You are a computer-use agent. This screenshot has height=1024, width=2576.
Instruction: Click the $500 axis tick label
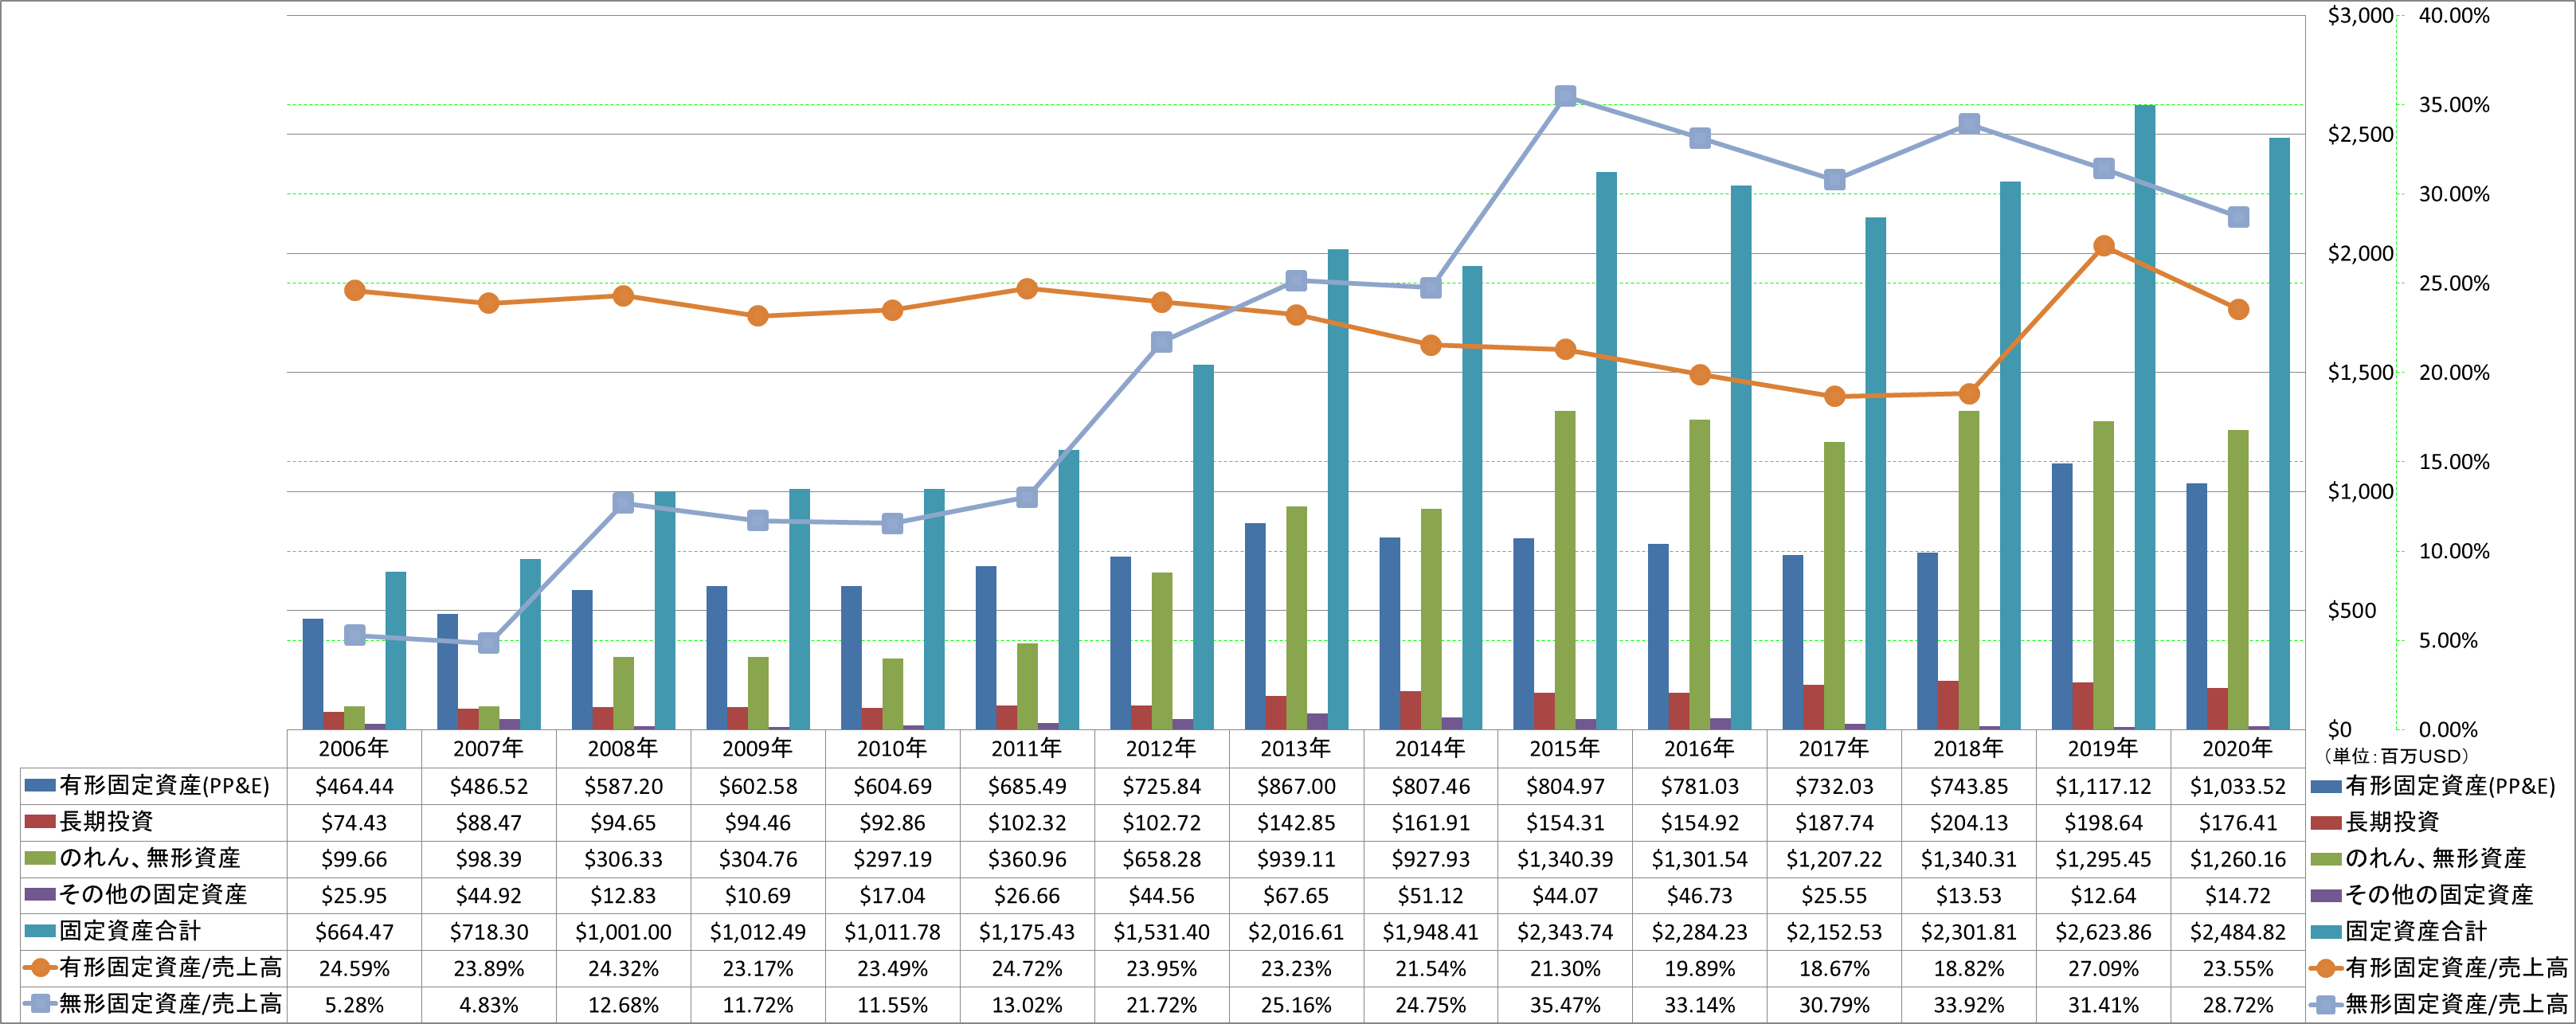[x=2352, y=610]
